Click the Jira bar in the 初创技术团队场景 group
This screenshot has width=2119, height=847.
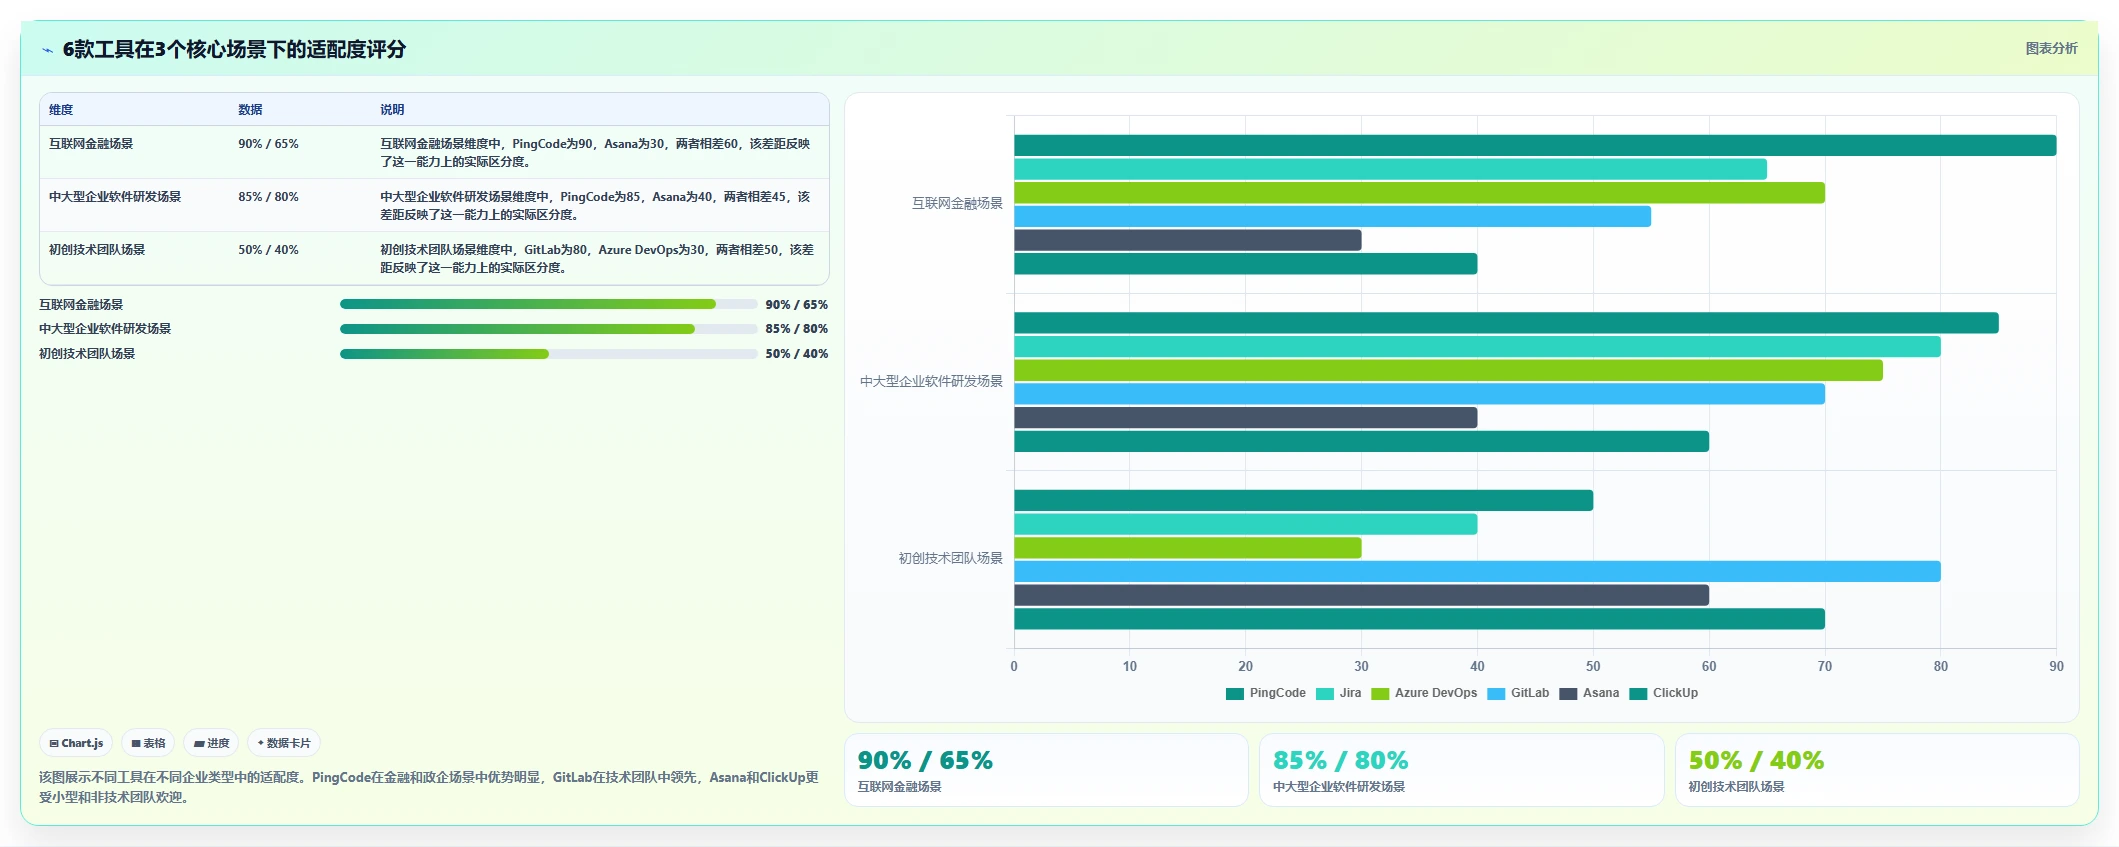1246,524
